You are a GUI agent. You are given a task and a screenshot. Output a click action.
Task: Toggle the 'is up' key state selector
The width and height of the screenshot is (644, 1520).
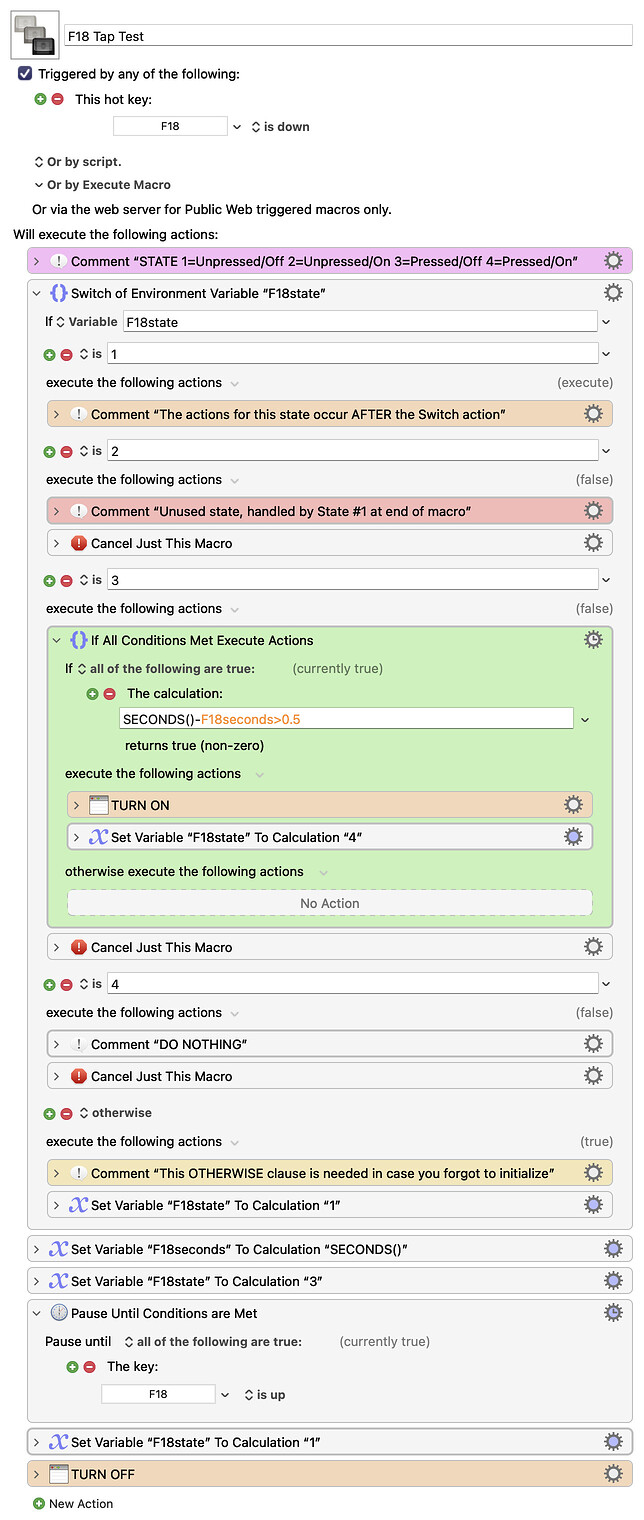click(x=264, y=1395)
